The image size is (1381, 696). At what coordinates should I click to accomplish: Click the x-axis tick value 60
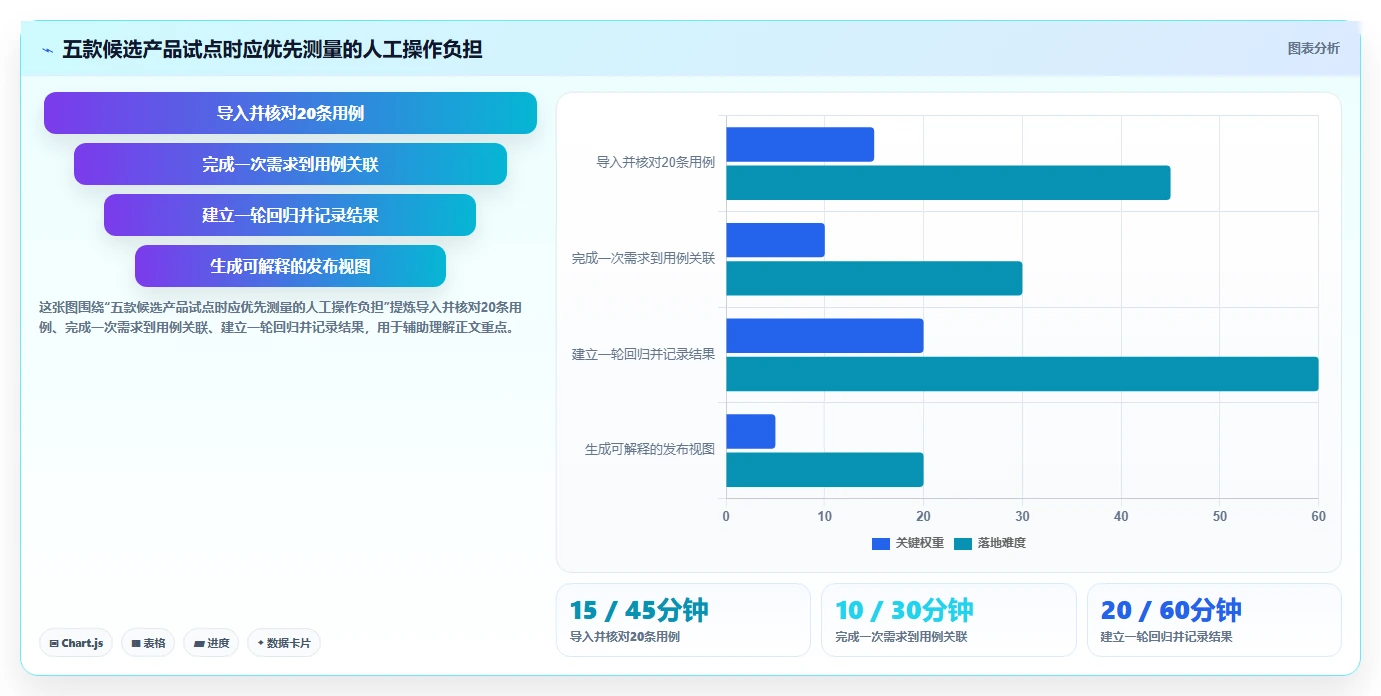pos(1318,516)
